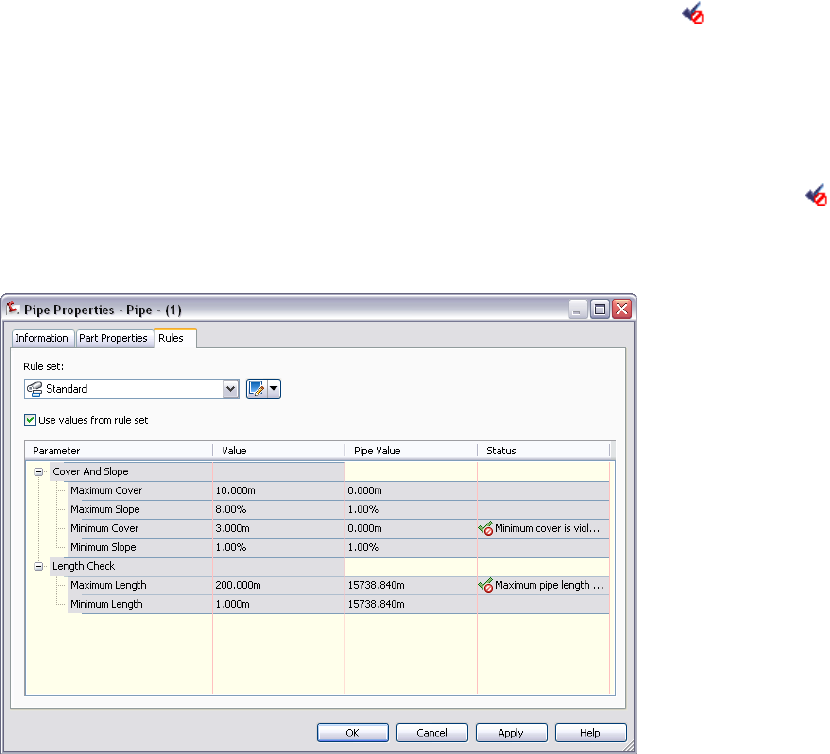Close the Pipe Properties dialog
830x754 pixels.
tap(622, 309)
